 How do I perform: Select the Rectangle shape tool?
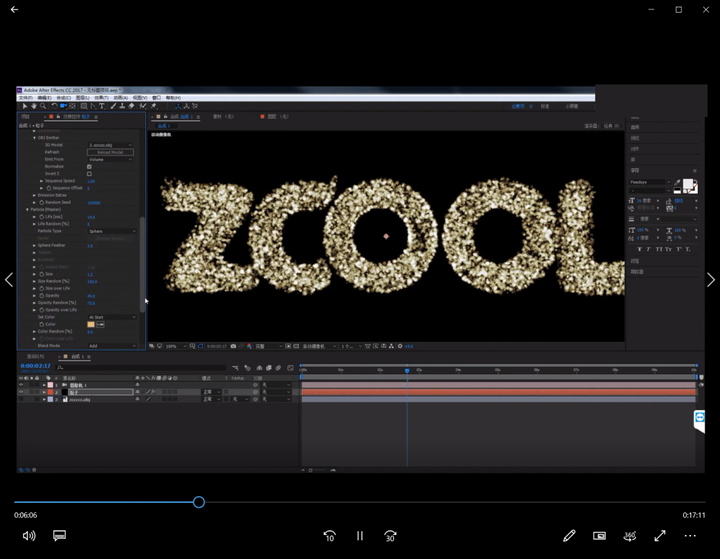[x=84, y=106]
